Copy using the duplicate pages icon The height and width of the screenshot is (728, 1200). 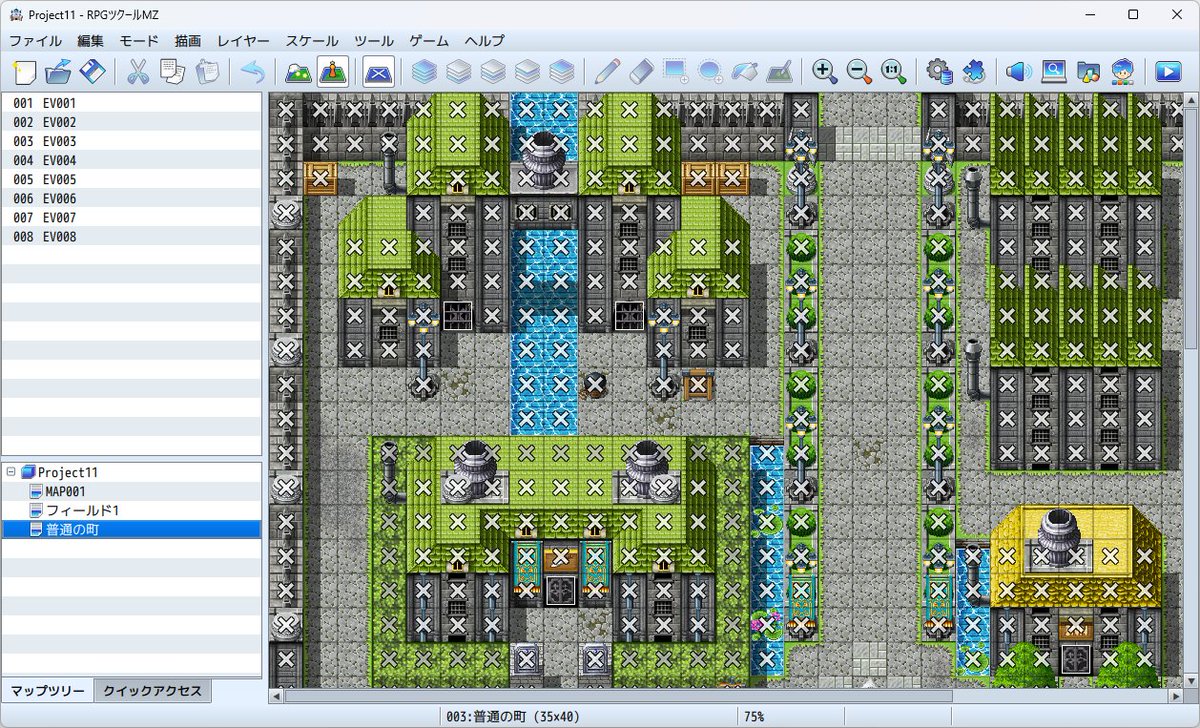coord(172,71)
